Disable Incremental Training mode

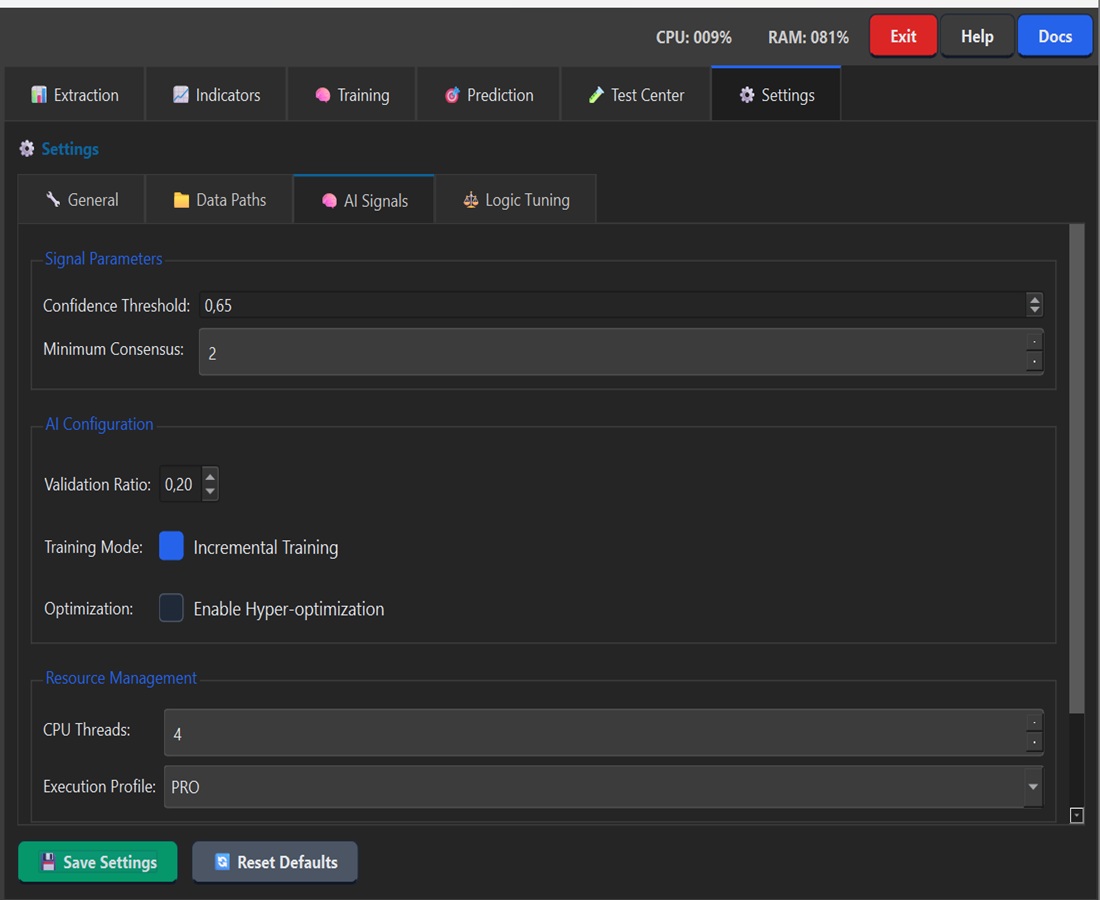pos(171,546)
